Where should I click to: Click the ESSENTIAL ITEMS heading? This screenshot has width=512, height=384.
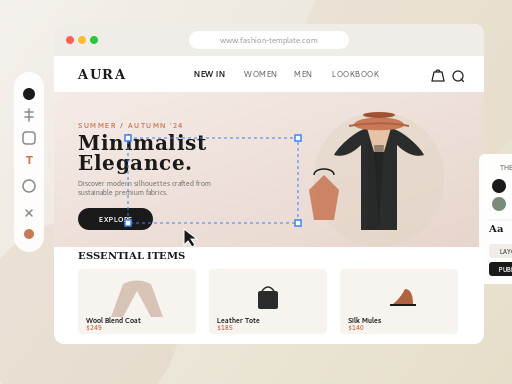(131, 255)
